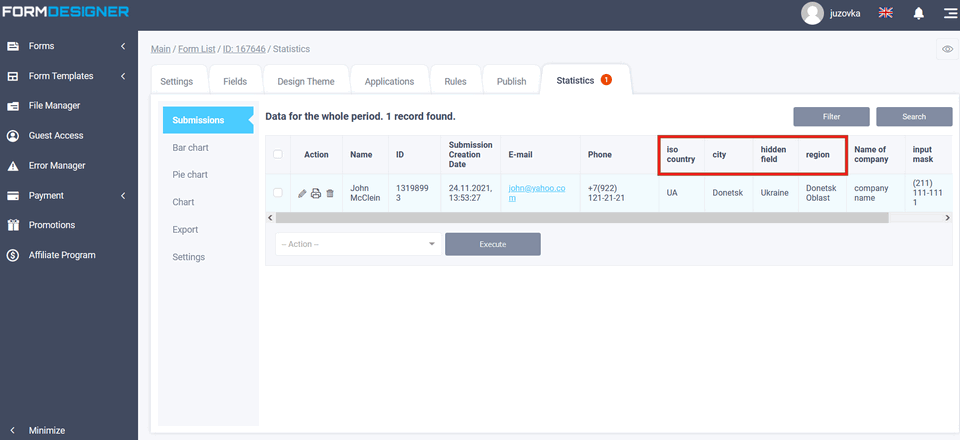Open the hamburger menu in top bar
This screenshot has width=960, height=440.
[948, 13]
